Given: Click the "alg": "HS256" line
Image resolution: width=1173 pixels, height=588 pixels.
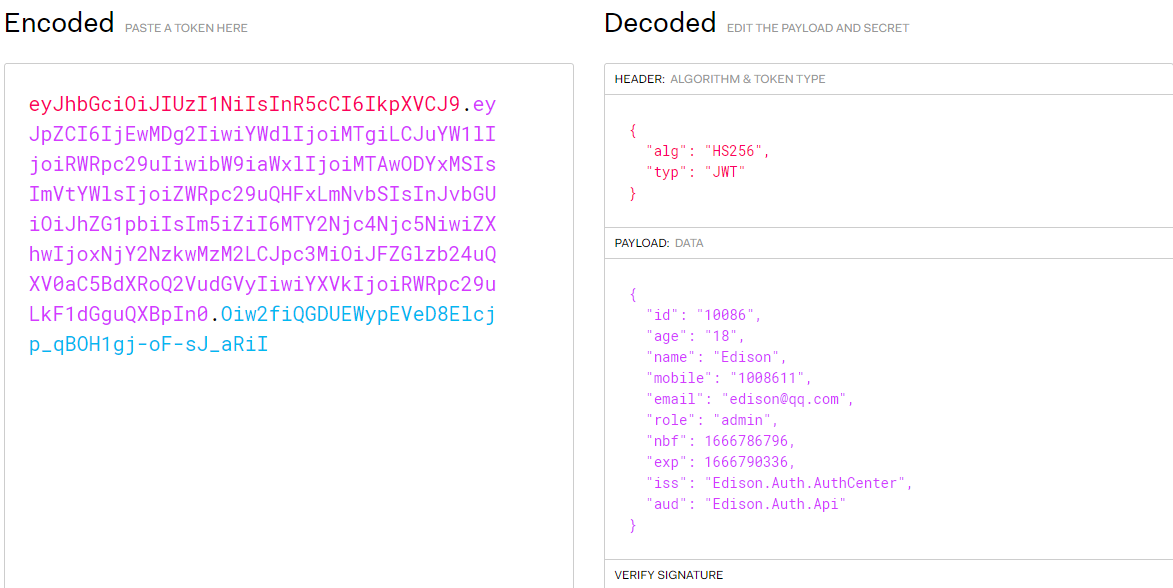Looking at the screenshot, I should pos(708,152).
